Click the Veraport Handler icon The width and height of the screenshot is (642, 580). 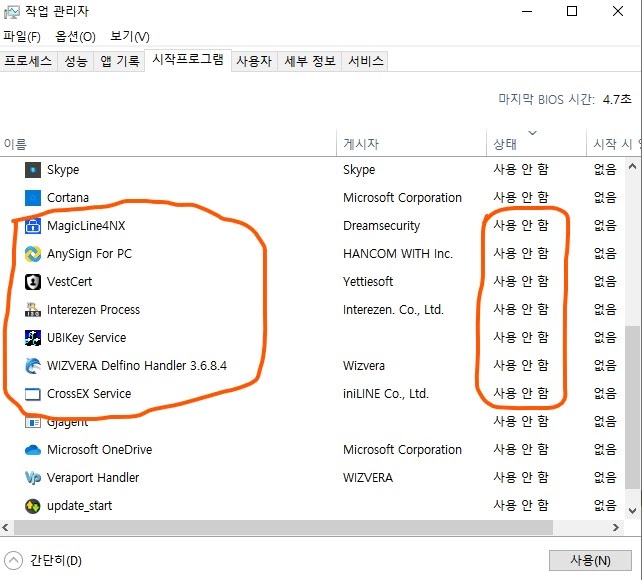pos(33,478)
